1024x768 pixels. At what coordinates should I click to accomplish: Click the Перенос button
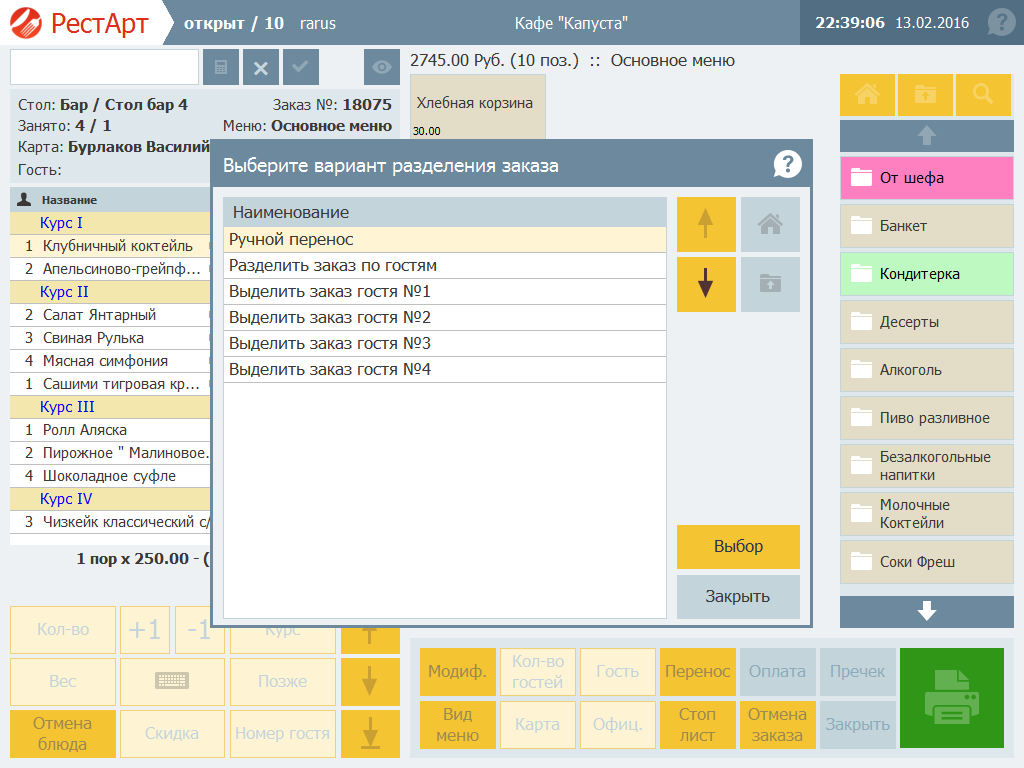pyautogui.click(x=697, y=671)
